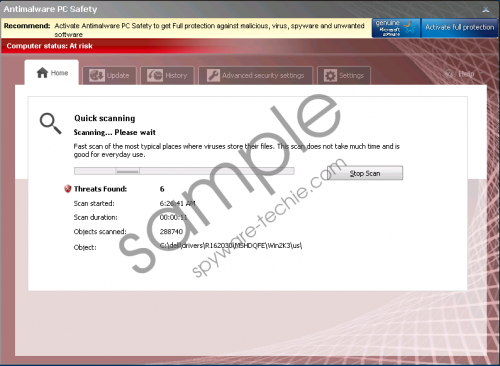The height and width of the screenshot is (366, 500).
Task: Click the Help question mark icon
Action: click(449, 74)
